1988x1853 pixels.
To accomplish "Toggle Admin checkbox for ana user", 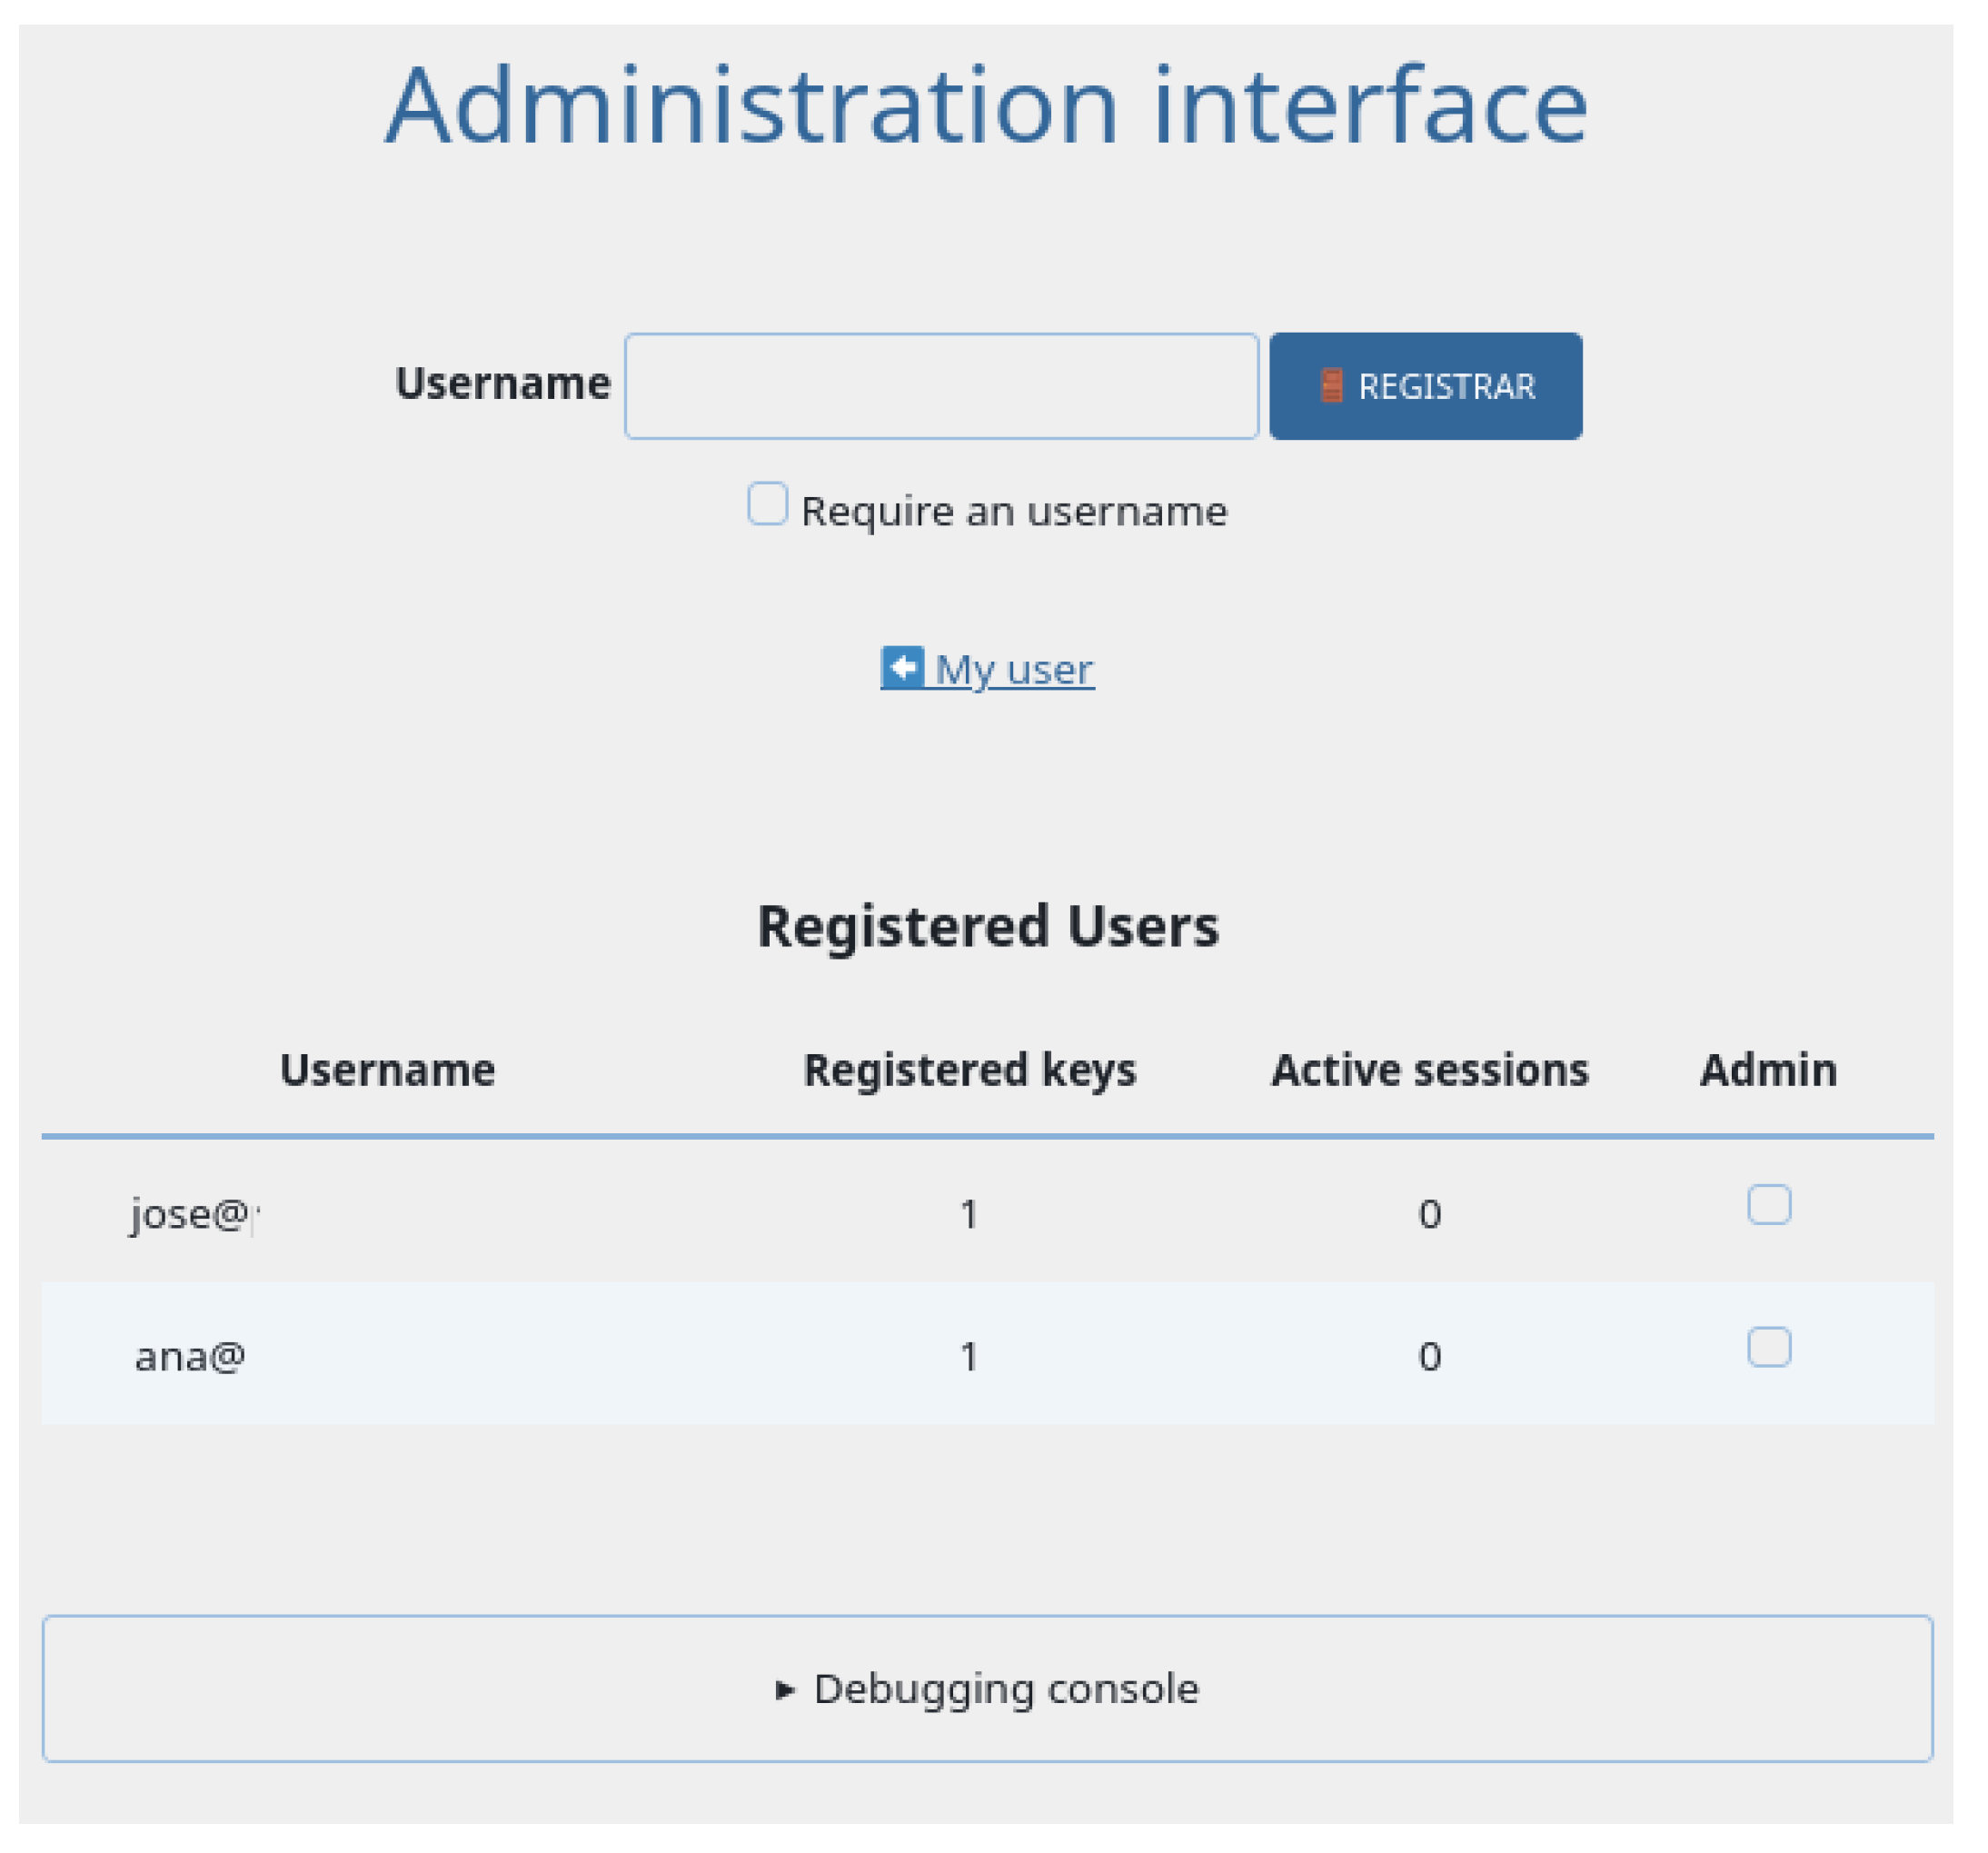I will coord(1769,1347).
